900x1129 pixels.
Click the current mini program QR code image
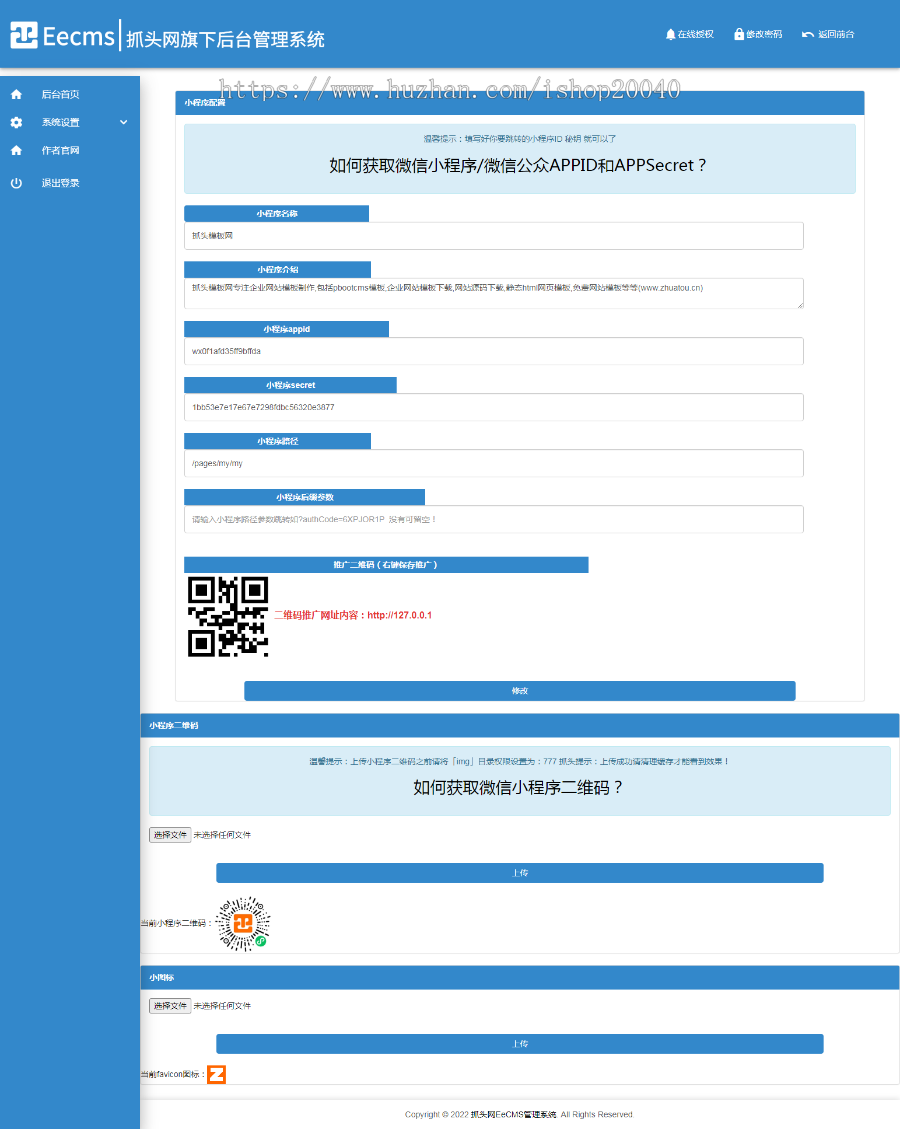(243, 924)
